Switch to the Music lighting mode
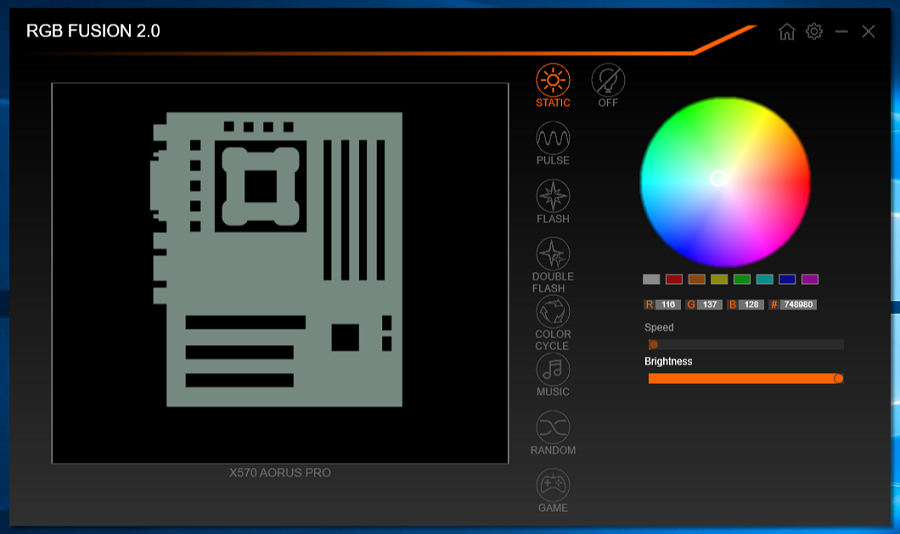 click(x=553, y=375)
